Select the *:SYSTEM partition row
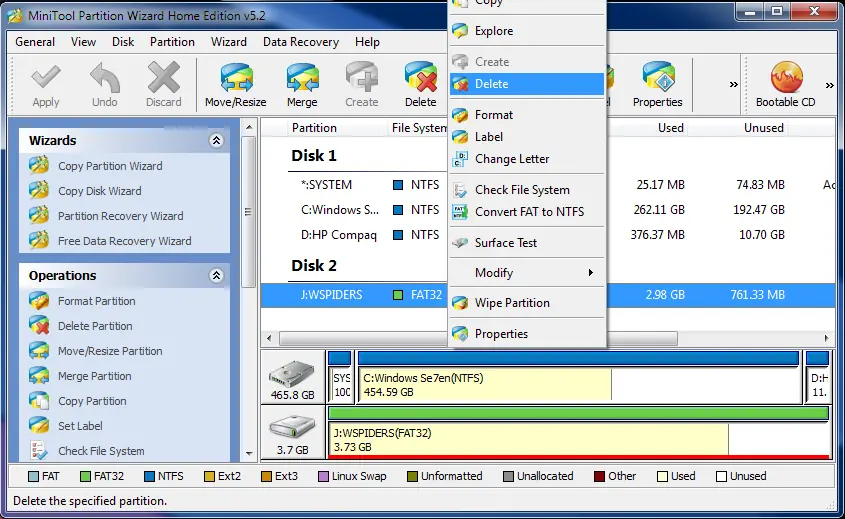This screenshot has width=845, height=519. [548, 185]
